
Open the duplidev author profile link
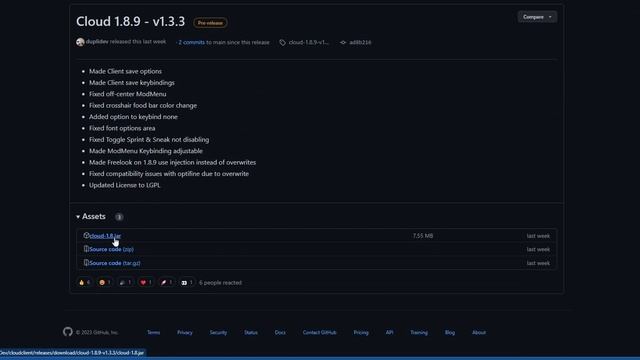(x=97, y=42)
